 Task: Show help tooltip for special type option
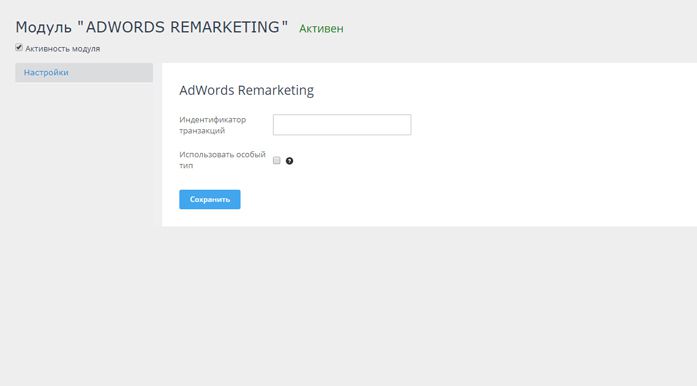289,161
